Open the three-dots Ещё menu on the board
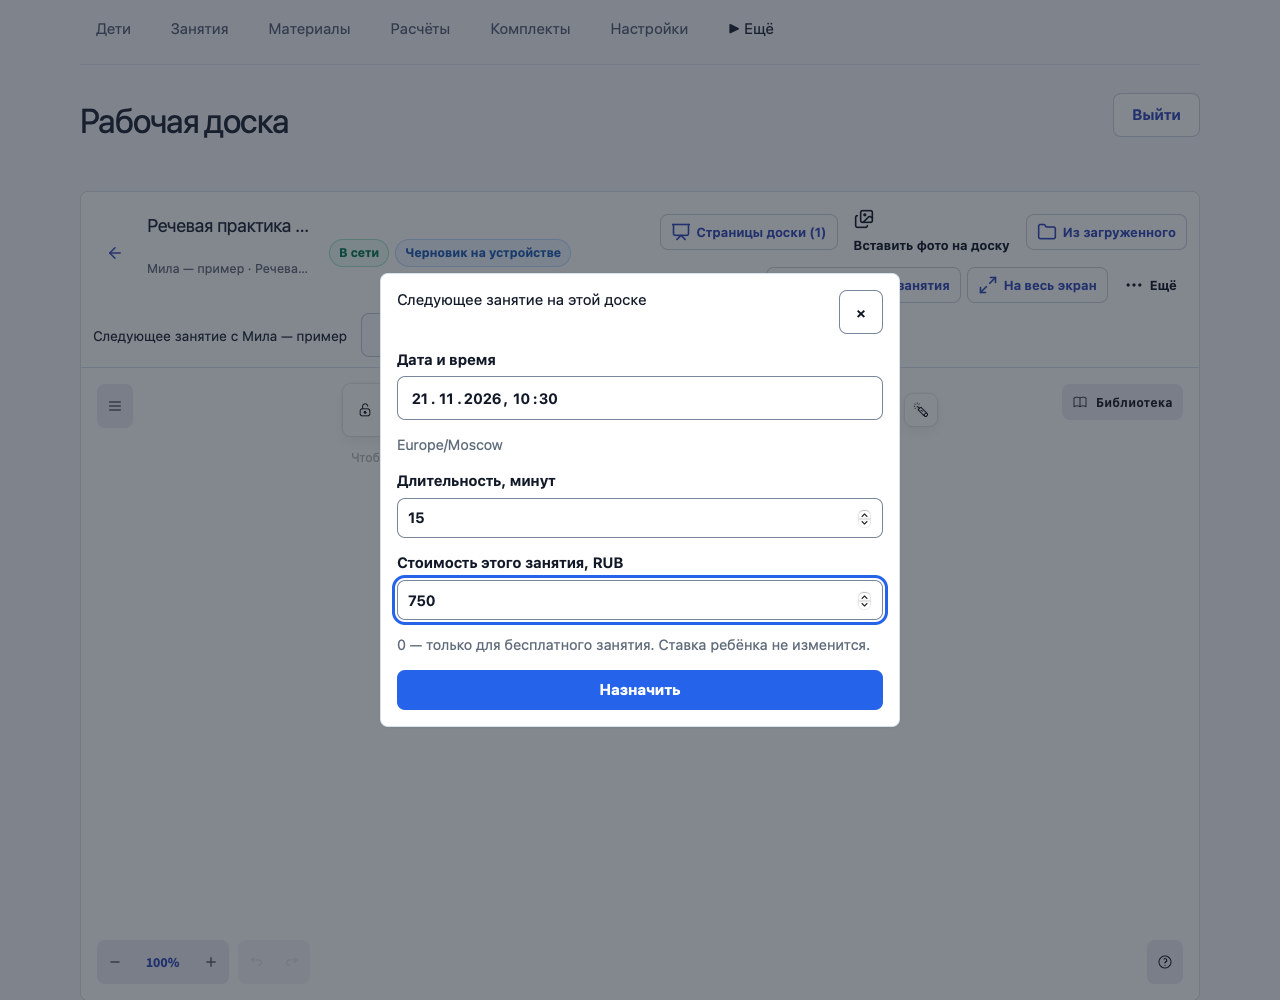 [x=1151, y=285]
